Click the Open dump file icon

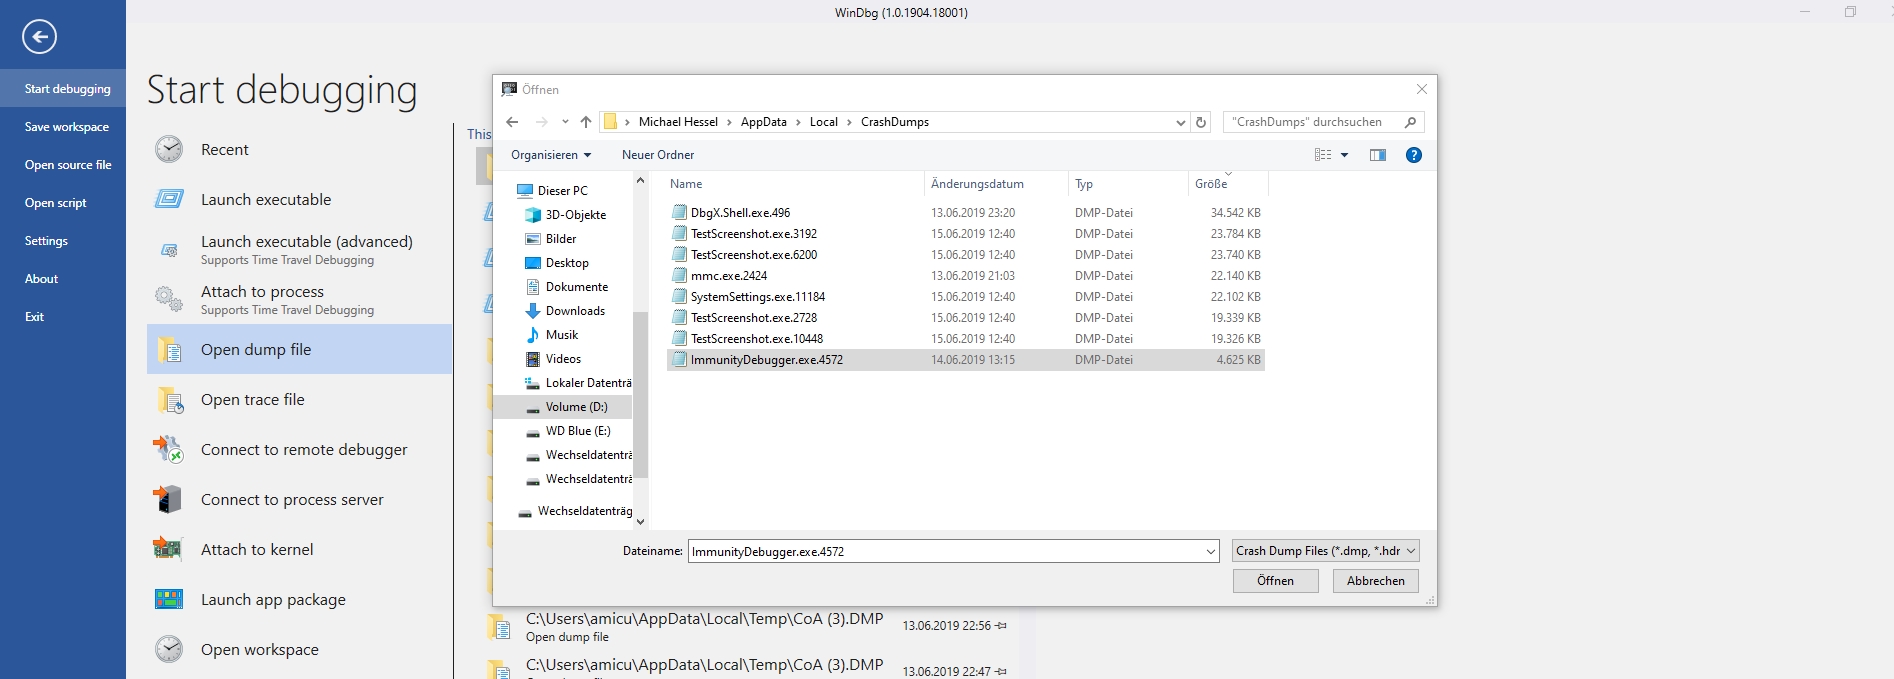[x=169, y=349]
